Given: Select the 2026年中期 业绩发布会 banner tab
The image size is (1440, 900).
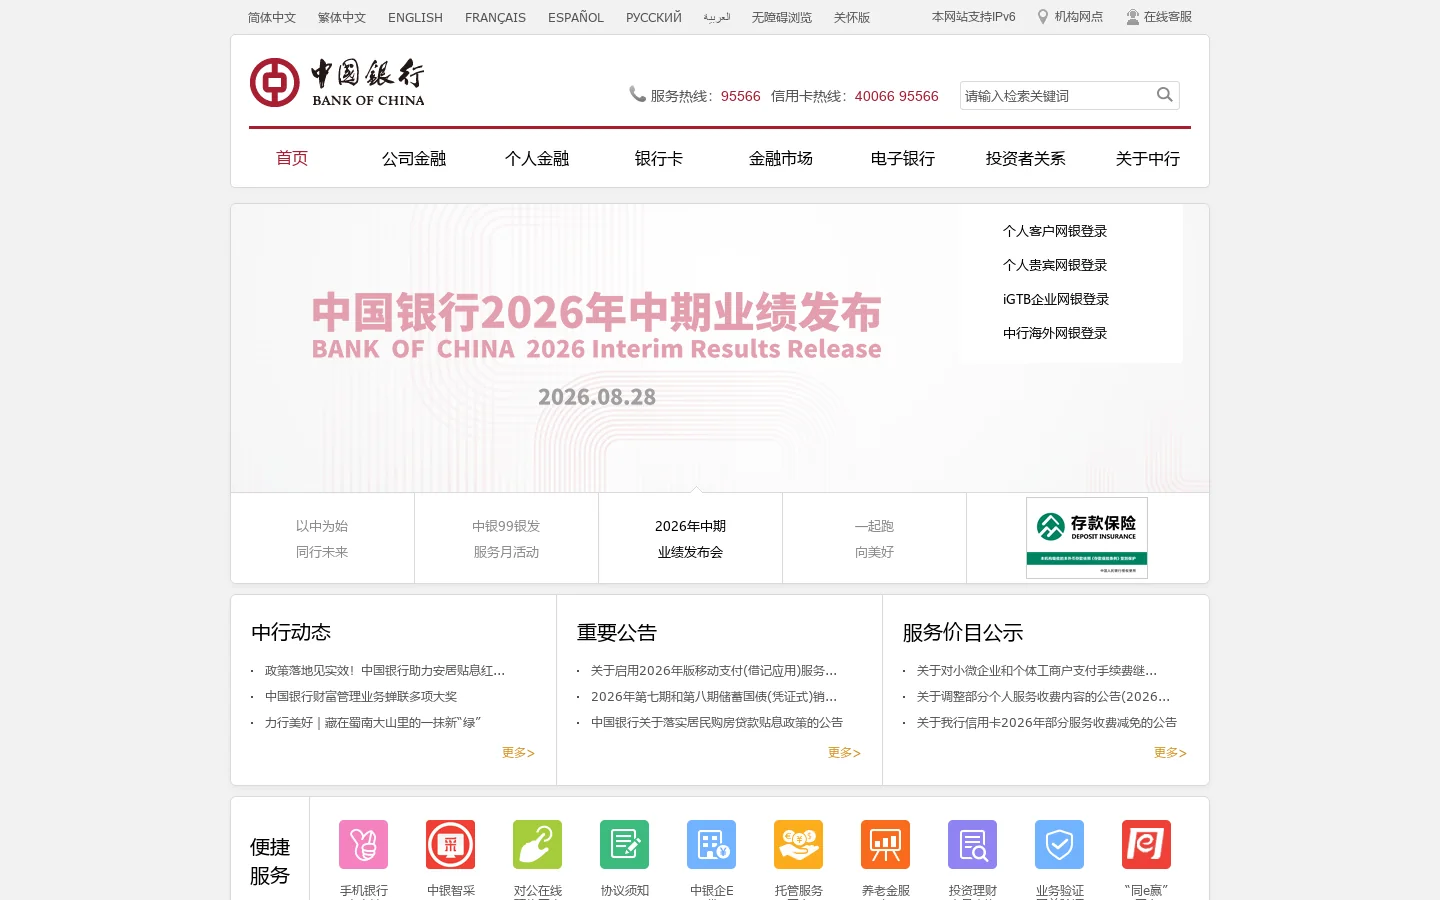Looking at the screenshot, I should pos(690,538).
